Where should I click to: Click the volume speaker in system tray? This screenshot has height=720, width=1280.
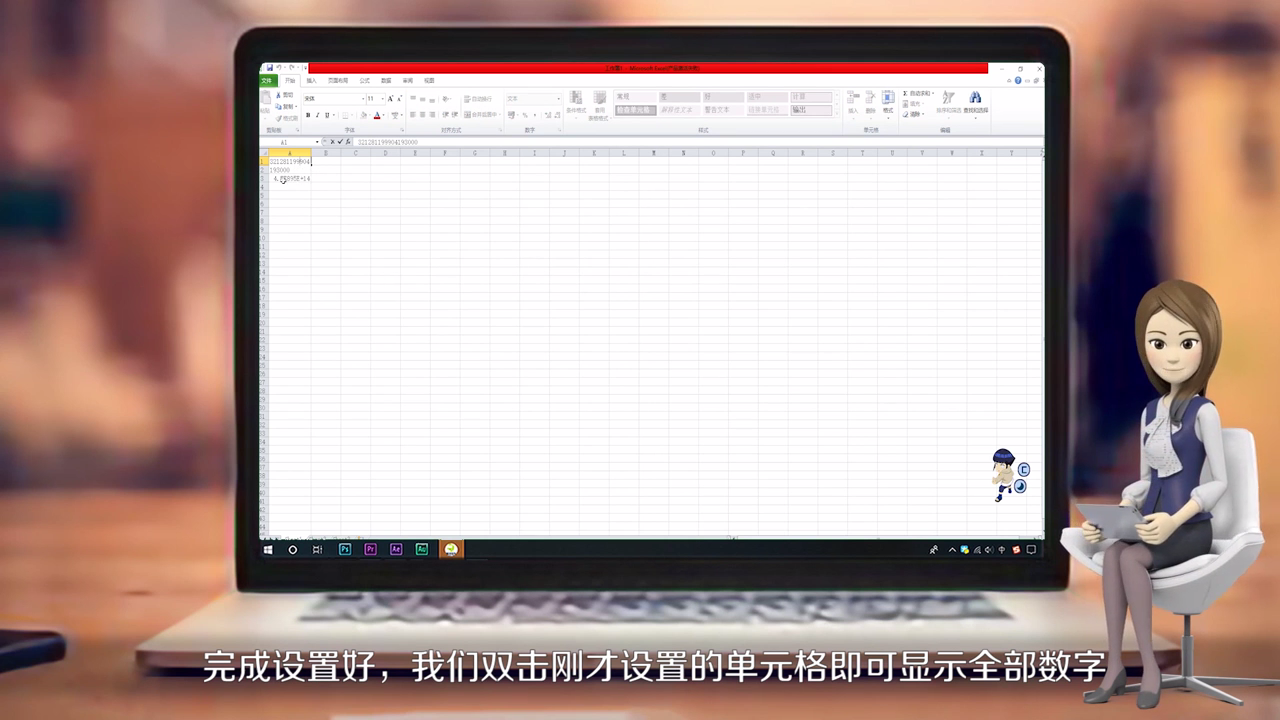pyautogui.click(x=990, y=549)
